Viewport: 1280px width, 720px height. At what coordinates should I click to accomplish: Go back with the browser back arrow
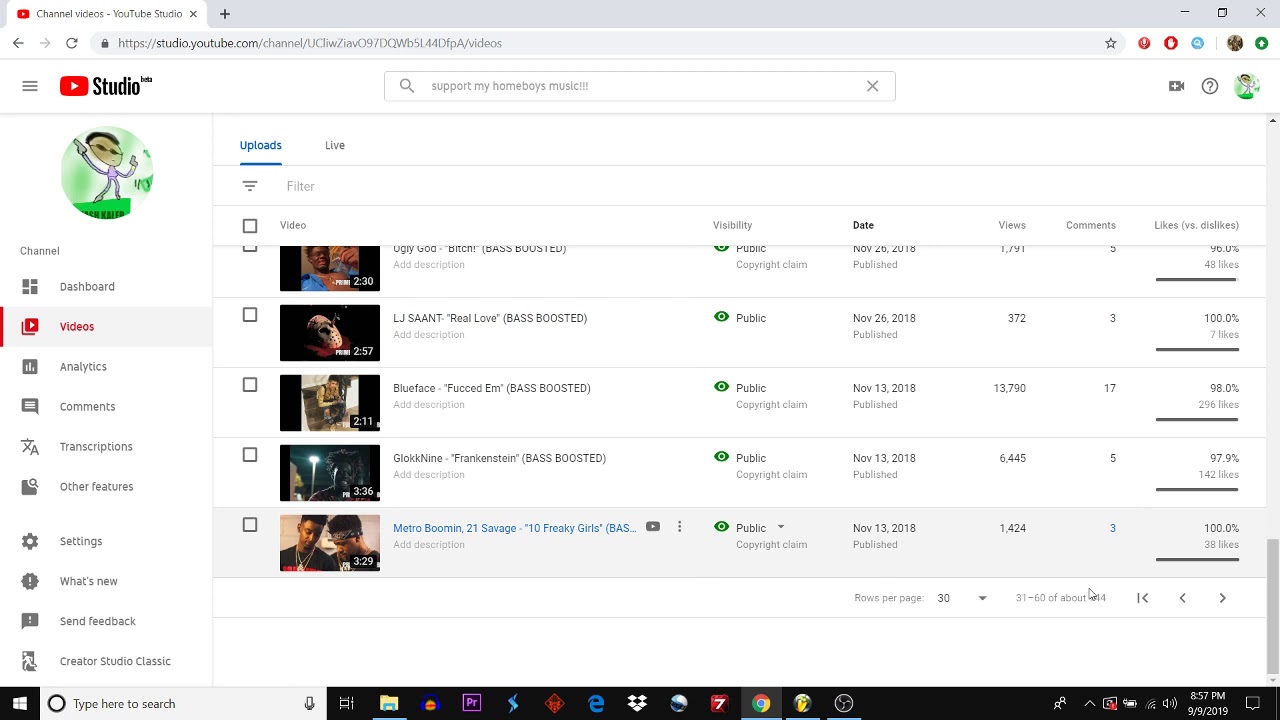[18, 43]
